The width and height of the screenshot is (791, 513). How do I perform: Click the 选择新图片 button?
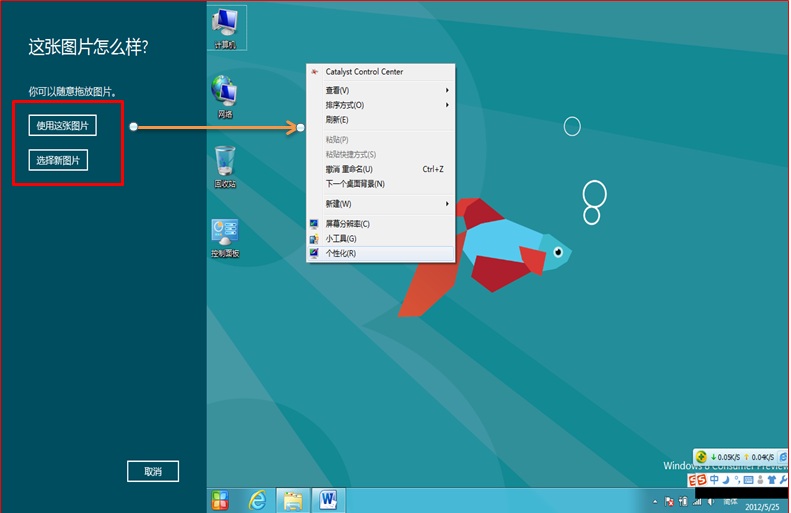(x=58, y=160)
